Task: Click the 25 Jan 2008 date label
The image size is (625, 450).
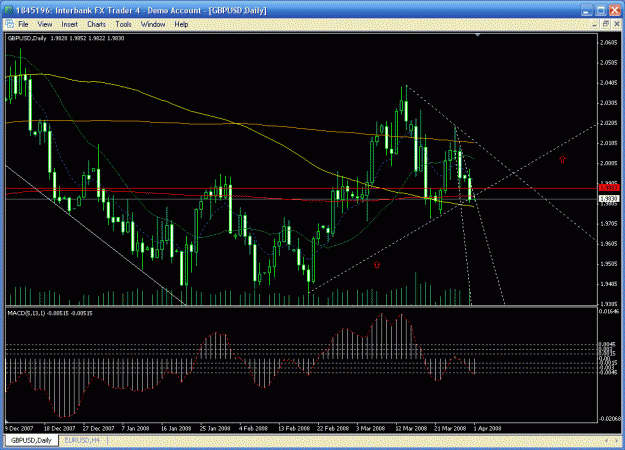Action: coord(215,428)
